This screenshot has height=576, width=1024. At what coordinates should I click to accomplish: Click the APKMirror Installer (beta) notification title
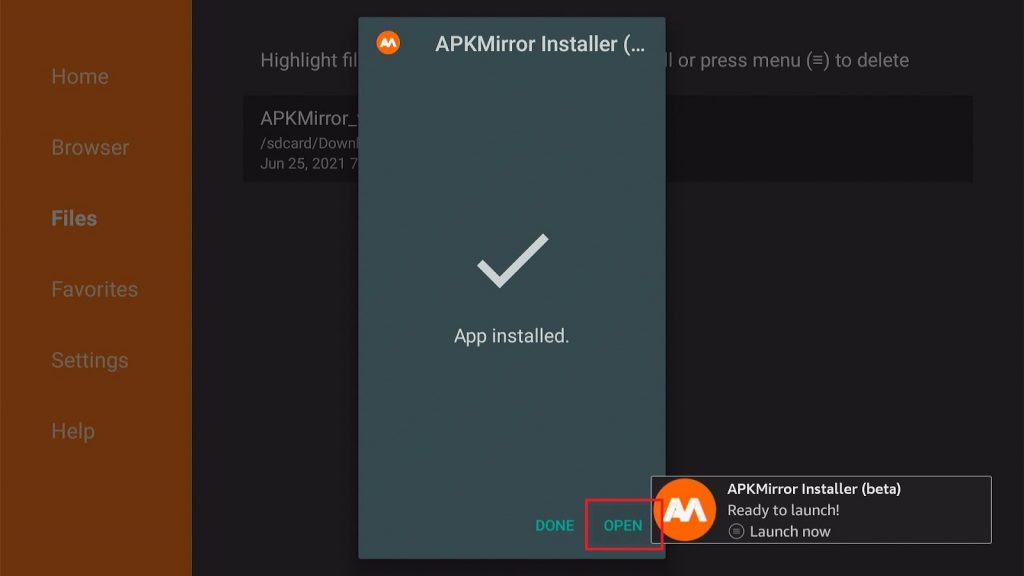(x=814, y=488)
